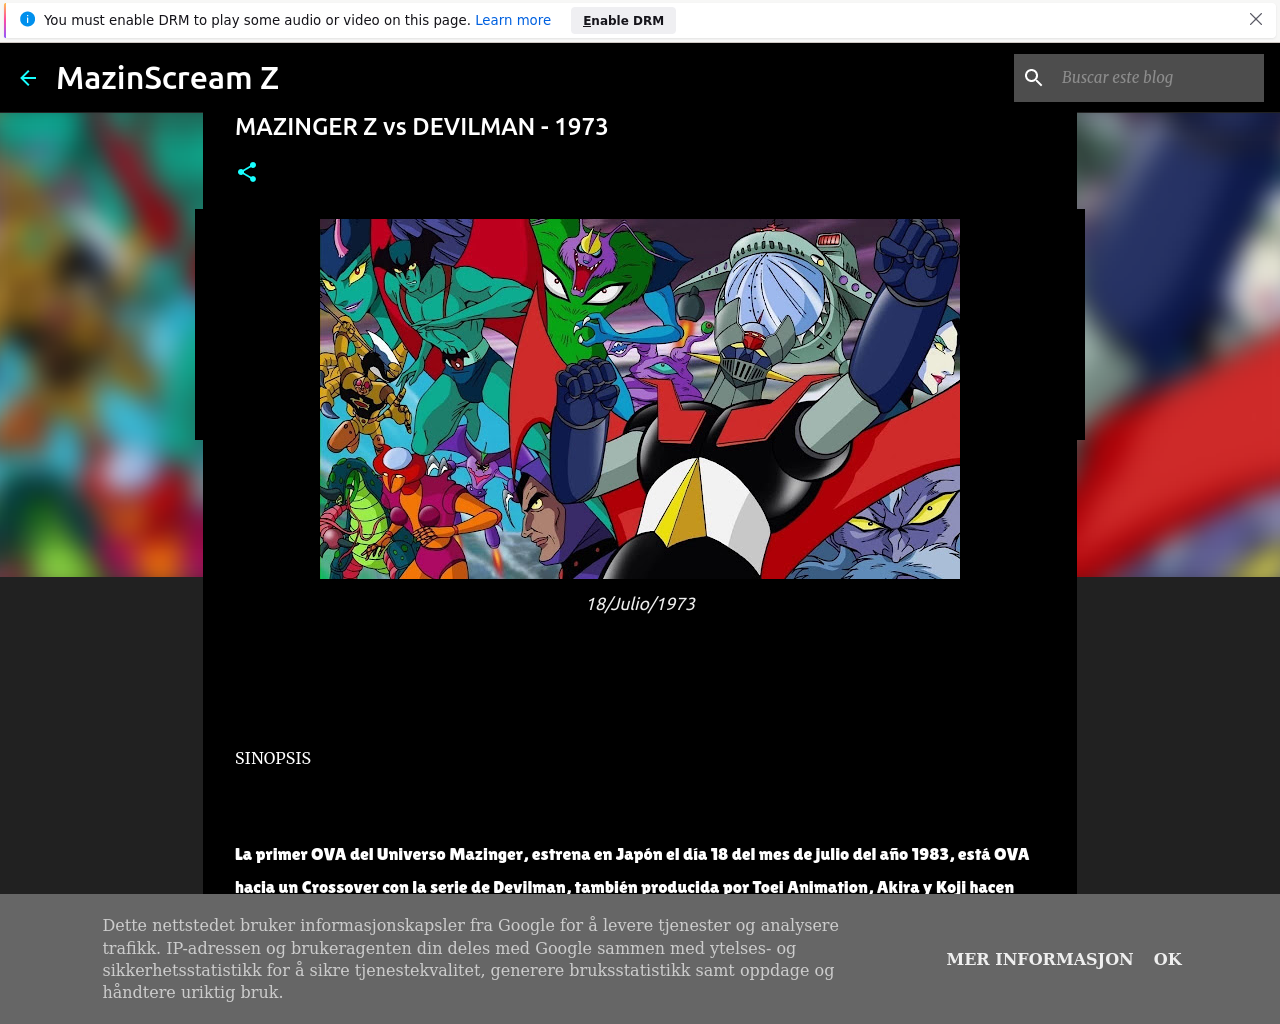Click the magnifier search icon
This screenshot has width=1280, height=1024.
[x=1034, y=78]
